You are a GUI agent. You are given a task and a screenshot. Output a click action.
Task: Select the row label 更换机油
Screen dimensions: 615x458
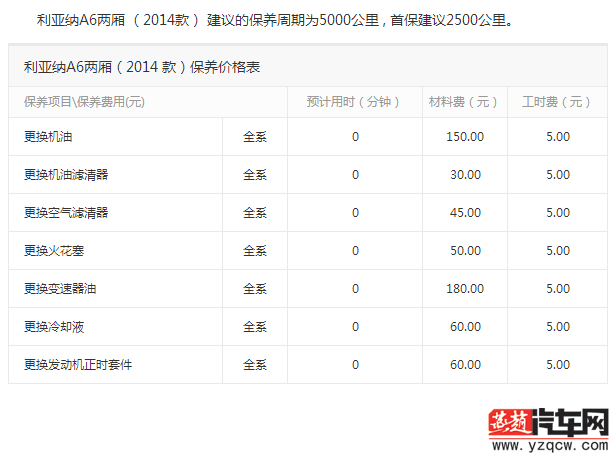click(x=48, y=136)
